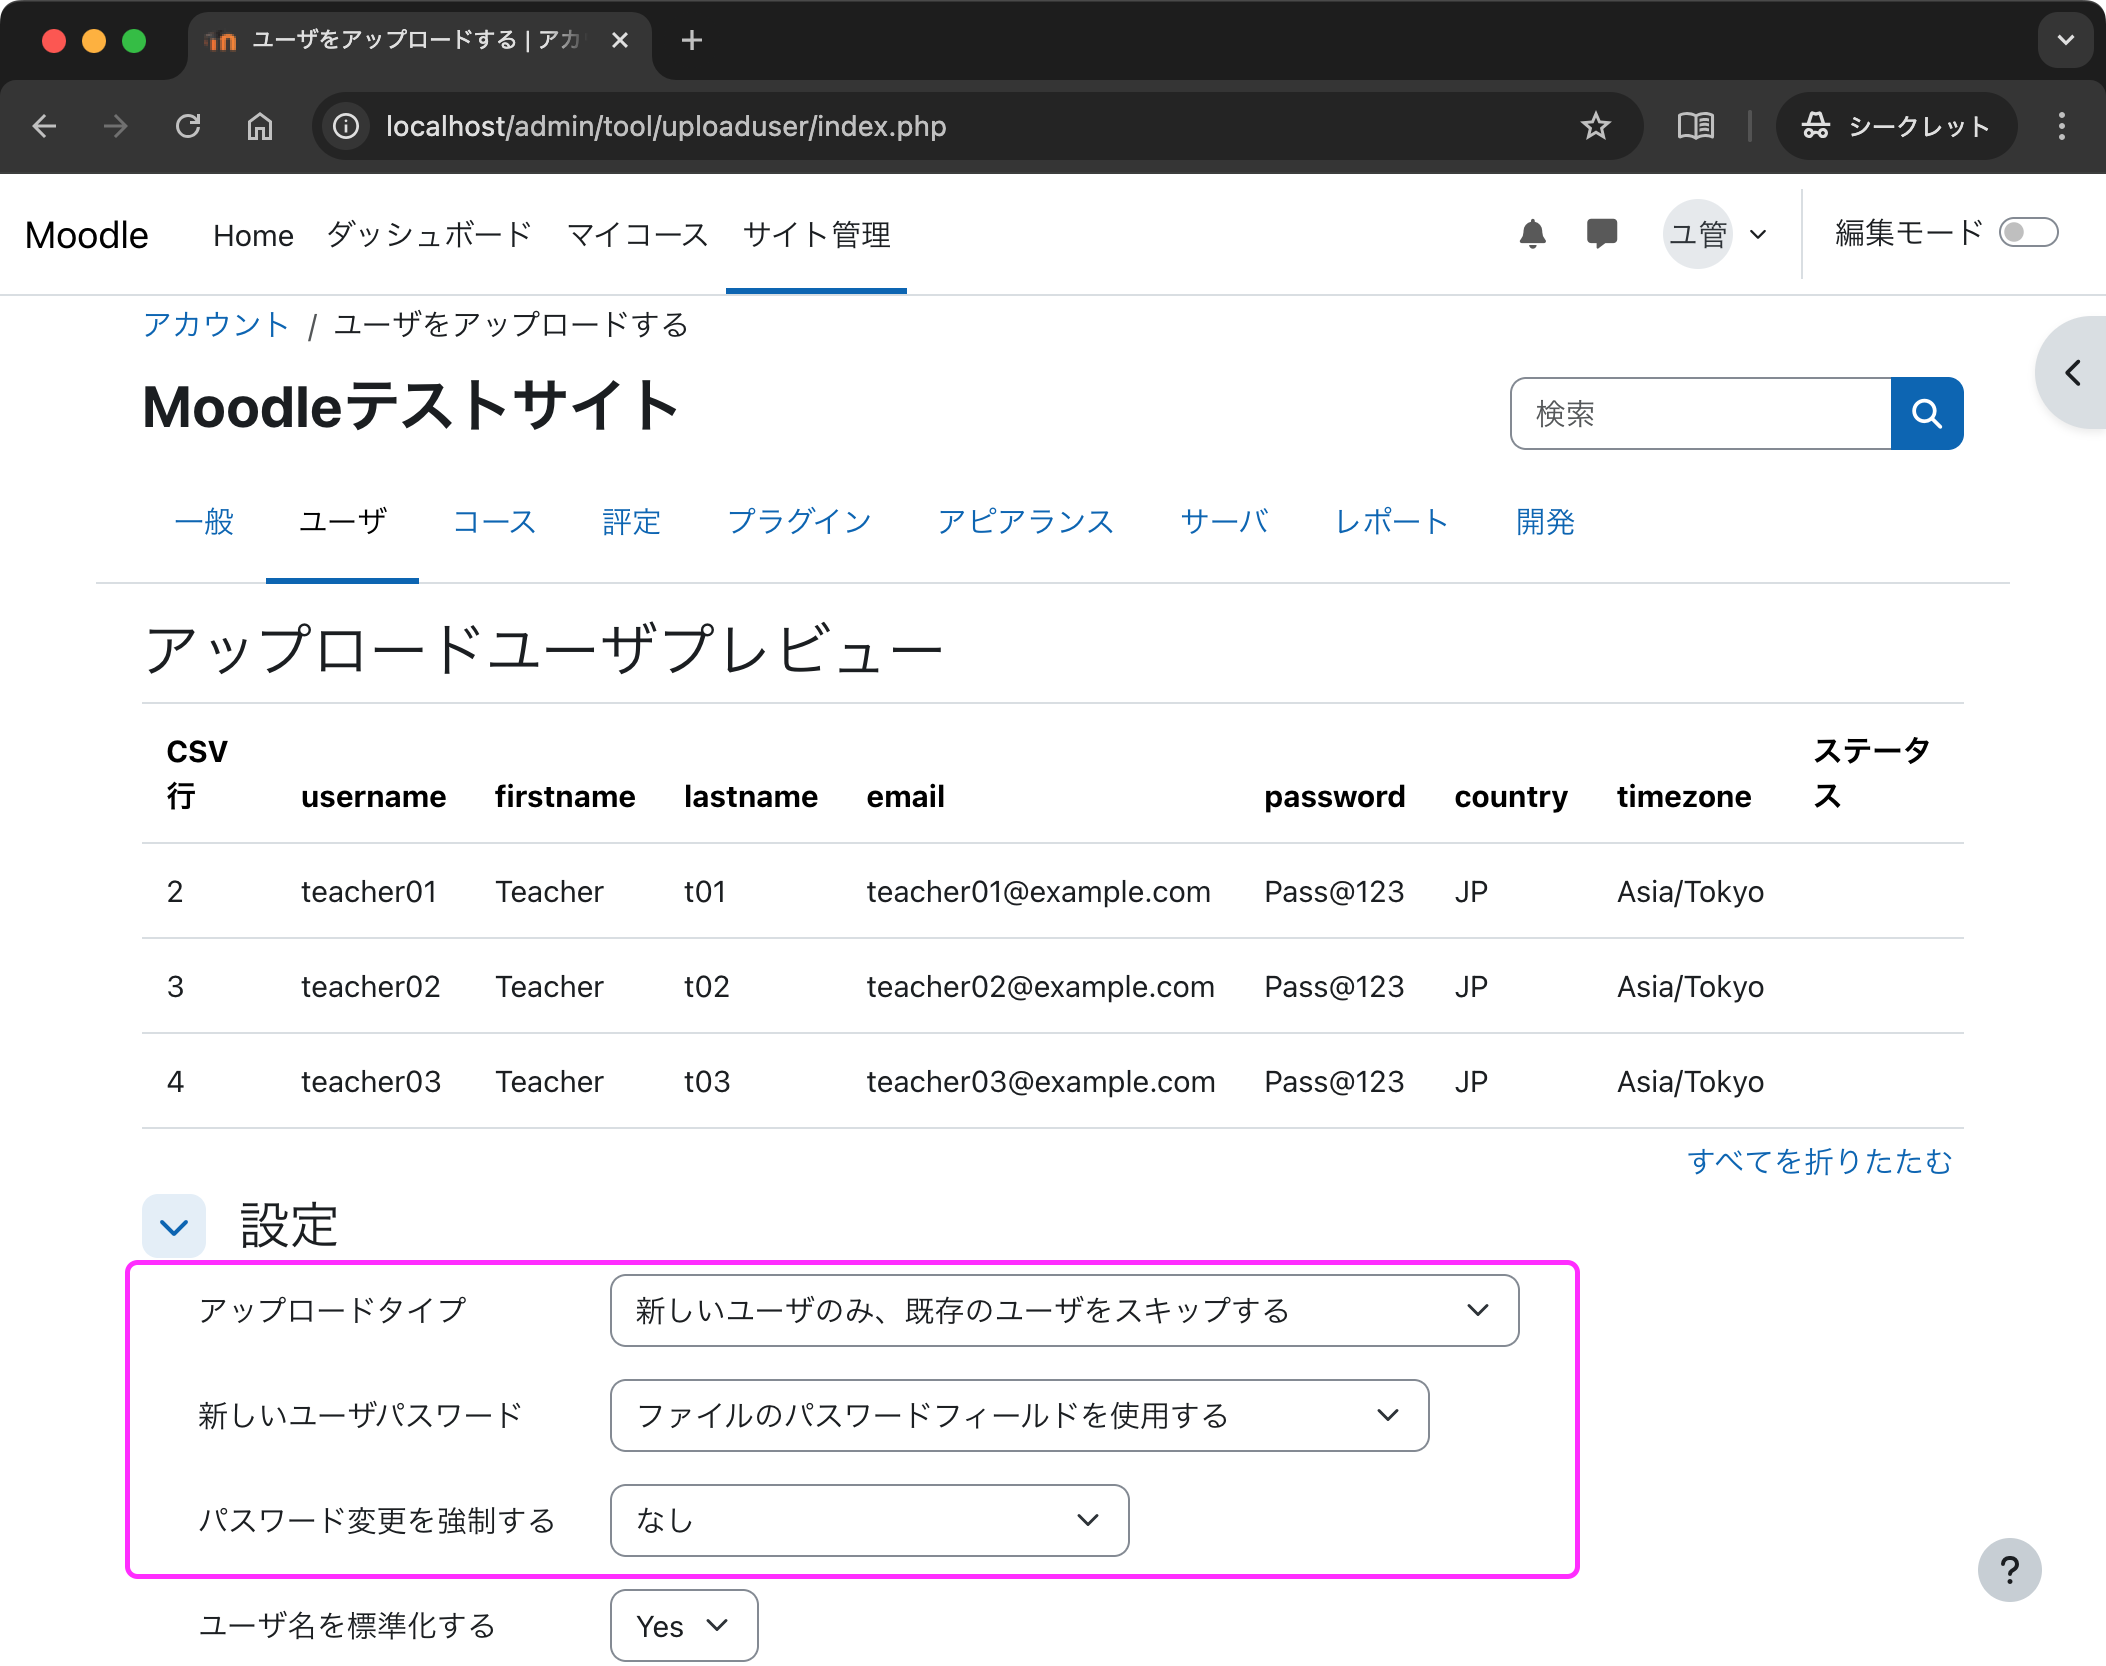Open Chrome's three-dot menu
Screen dimensions: 2106x1666
2060,126
